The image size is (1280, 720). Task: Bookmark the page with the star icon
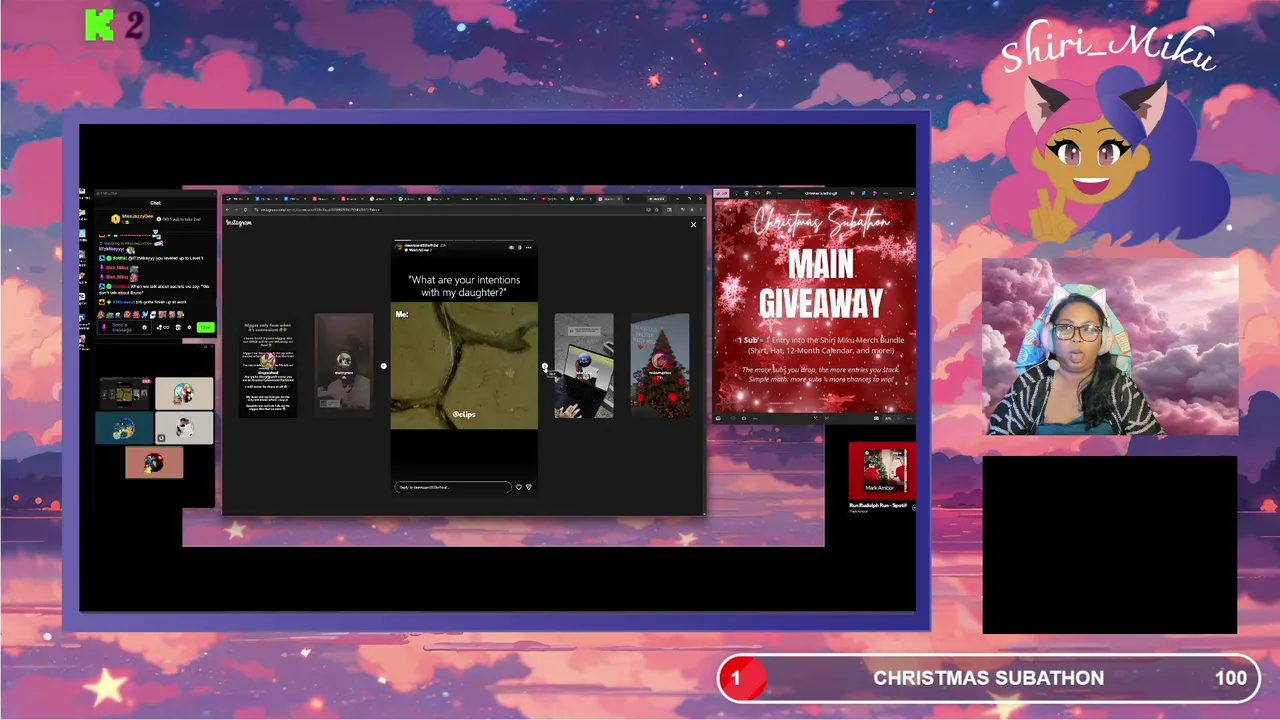(x=656, y=209)
